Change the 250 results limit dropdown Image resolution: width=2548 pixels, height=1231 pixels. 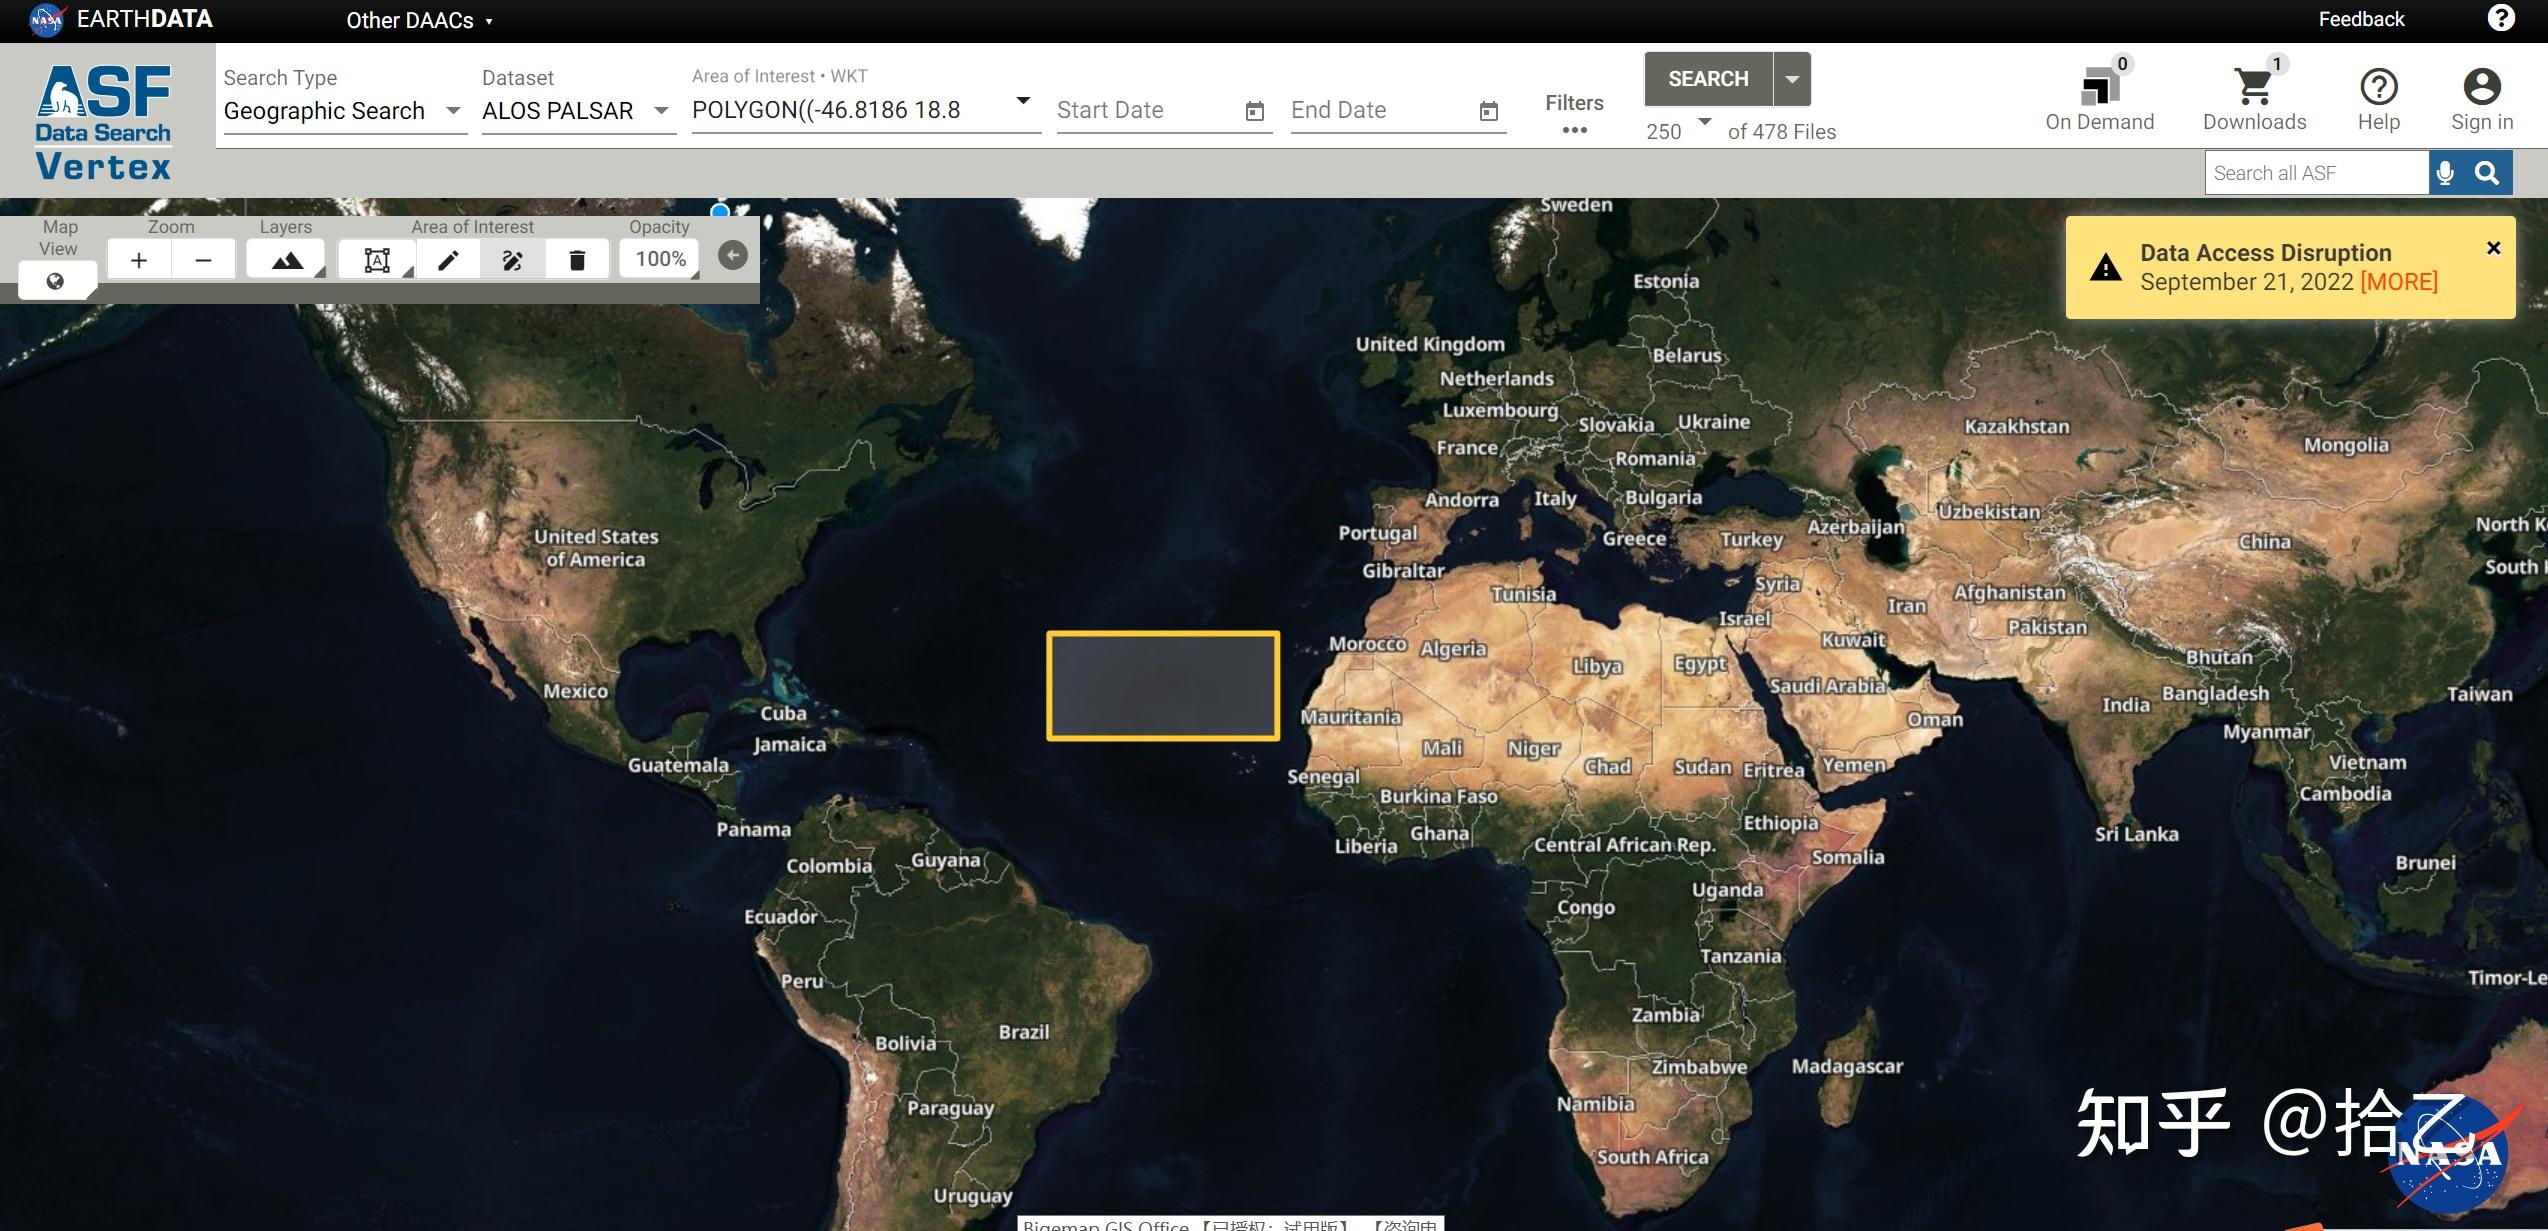(1678, 131)
